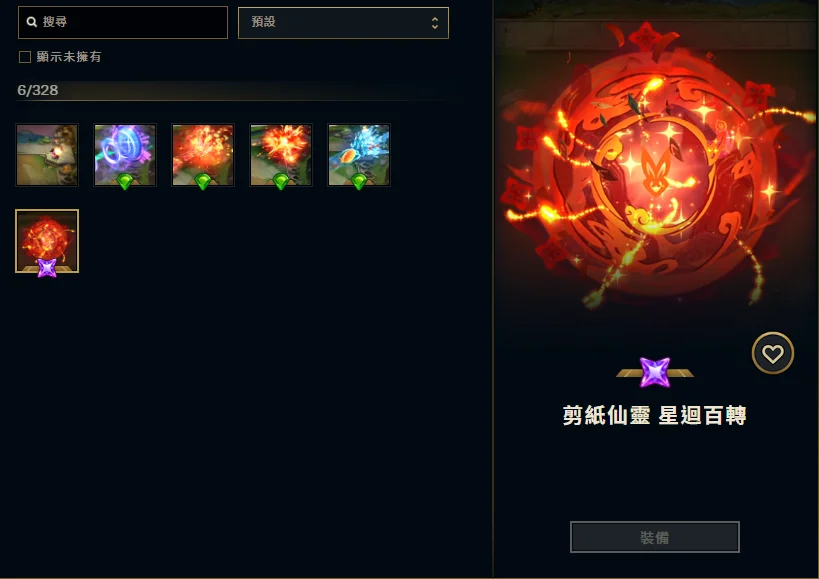Click the magnifier search icon
The width and height of the screenshot is (819, 579).
(x=32, y=22)
